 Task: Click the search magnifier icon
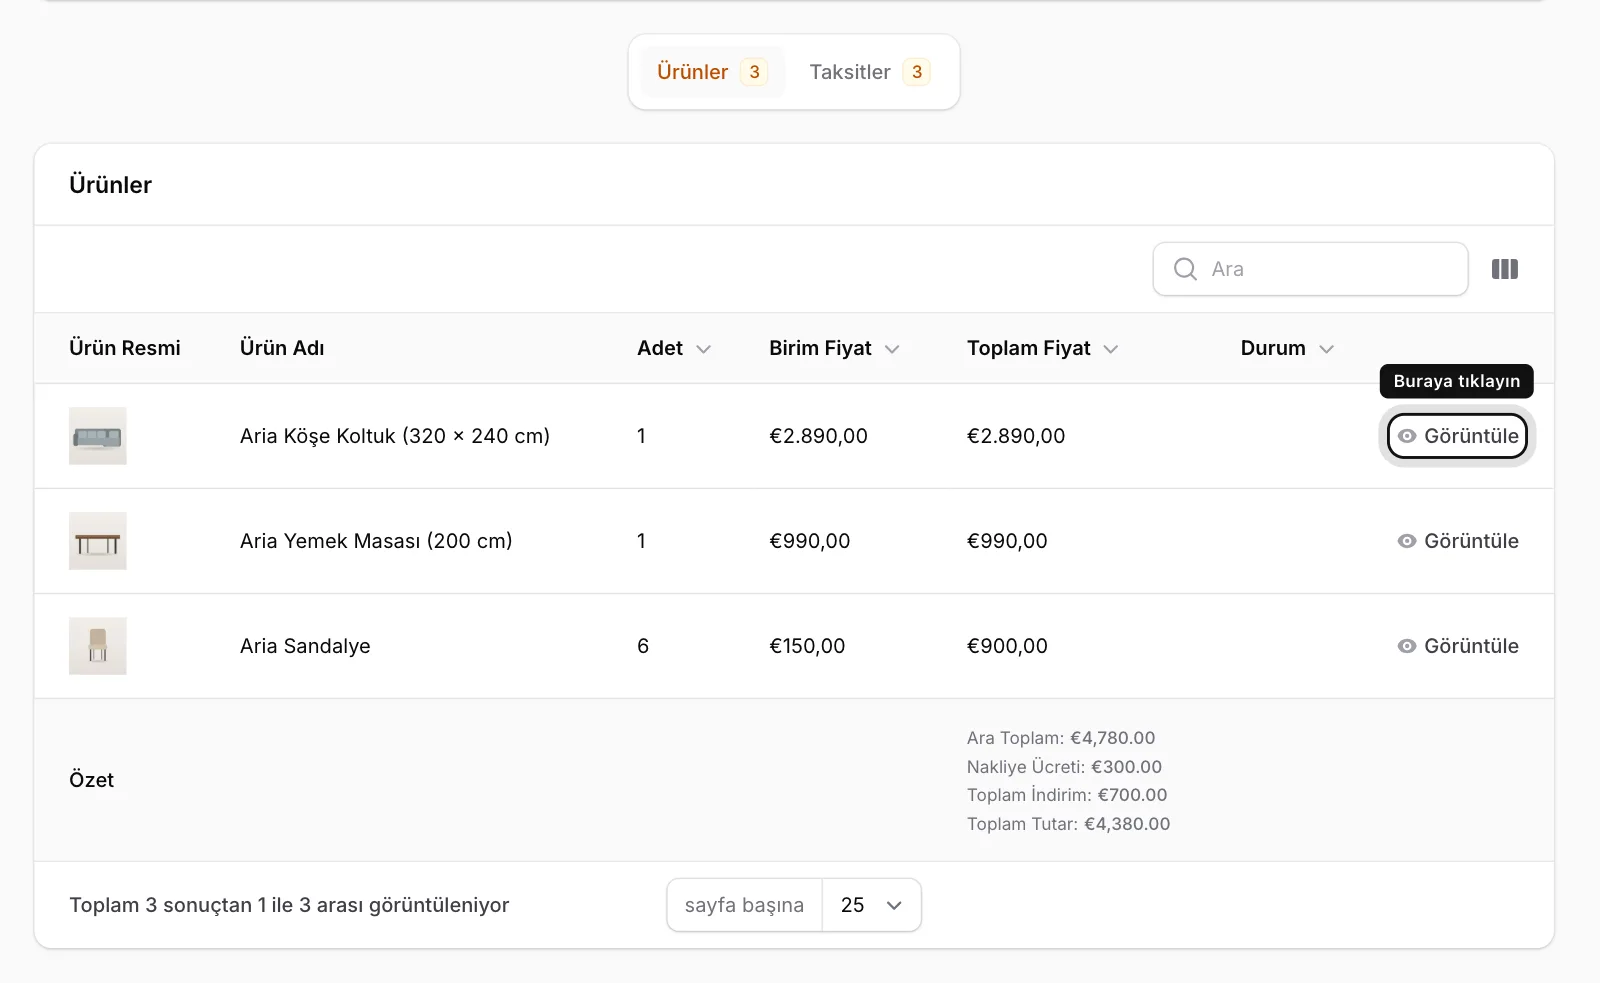pyautogui.click(x=1185, y=269)
